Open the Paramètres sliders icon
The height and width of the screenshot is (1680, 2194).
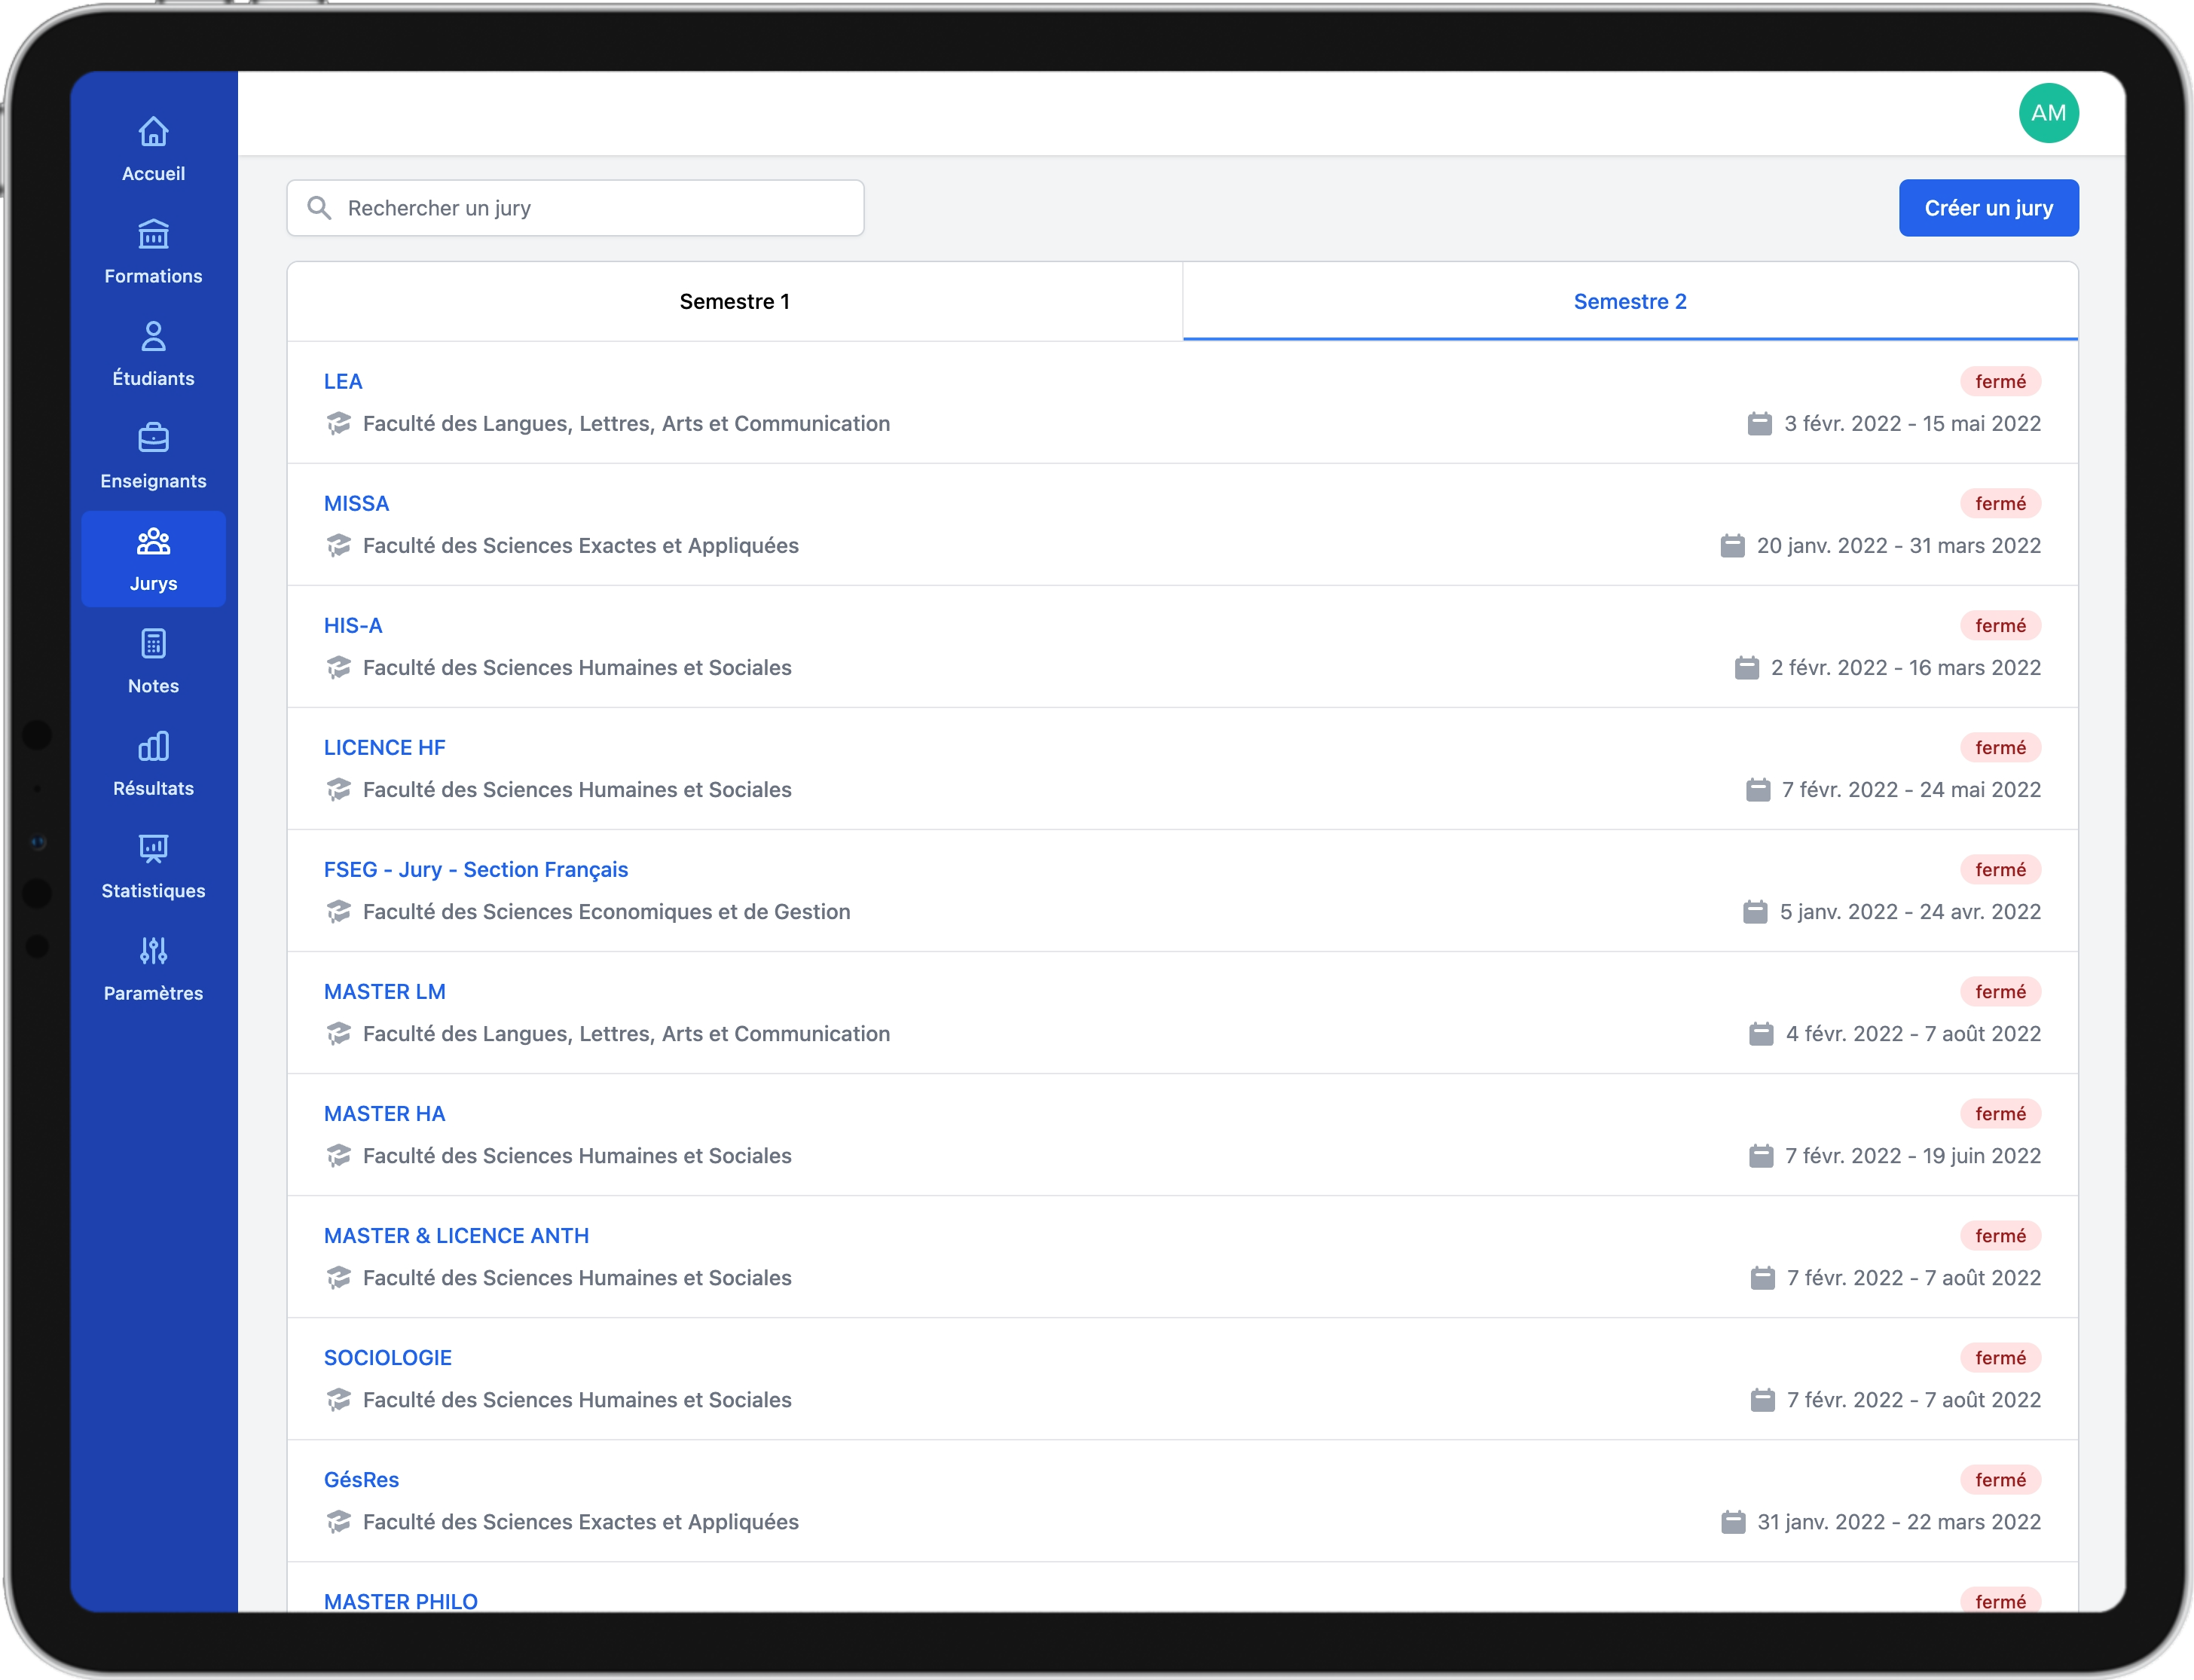[153, 951]
